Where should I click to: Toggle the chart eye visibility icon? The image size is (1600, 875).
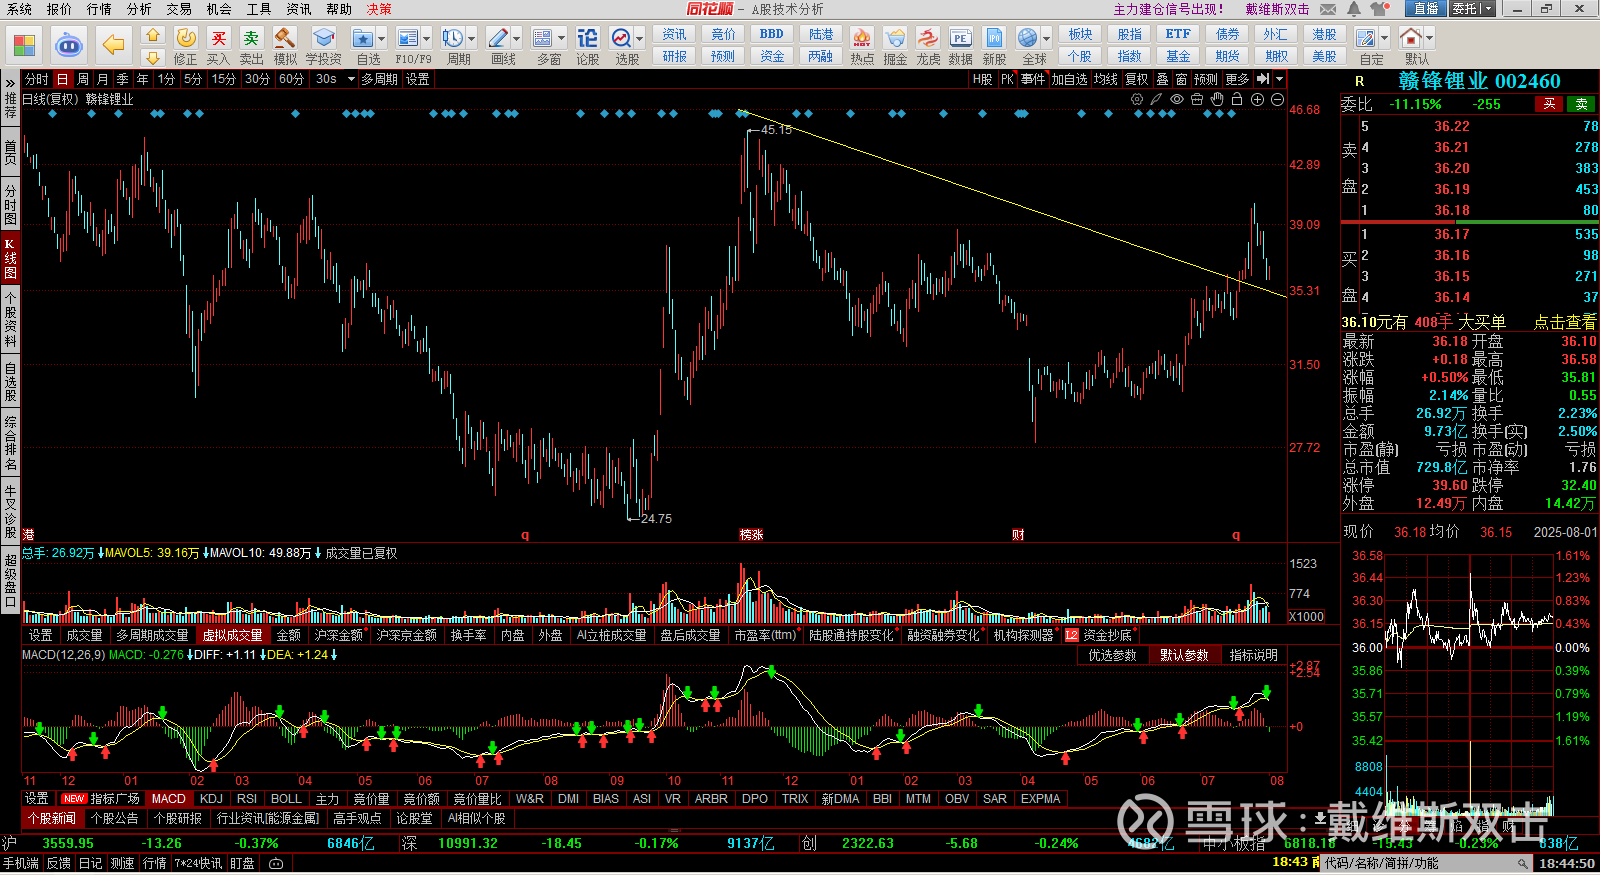pos(1177,99)
